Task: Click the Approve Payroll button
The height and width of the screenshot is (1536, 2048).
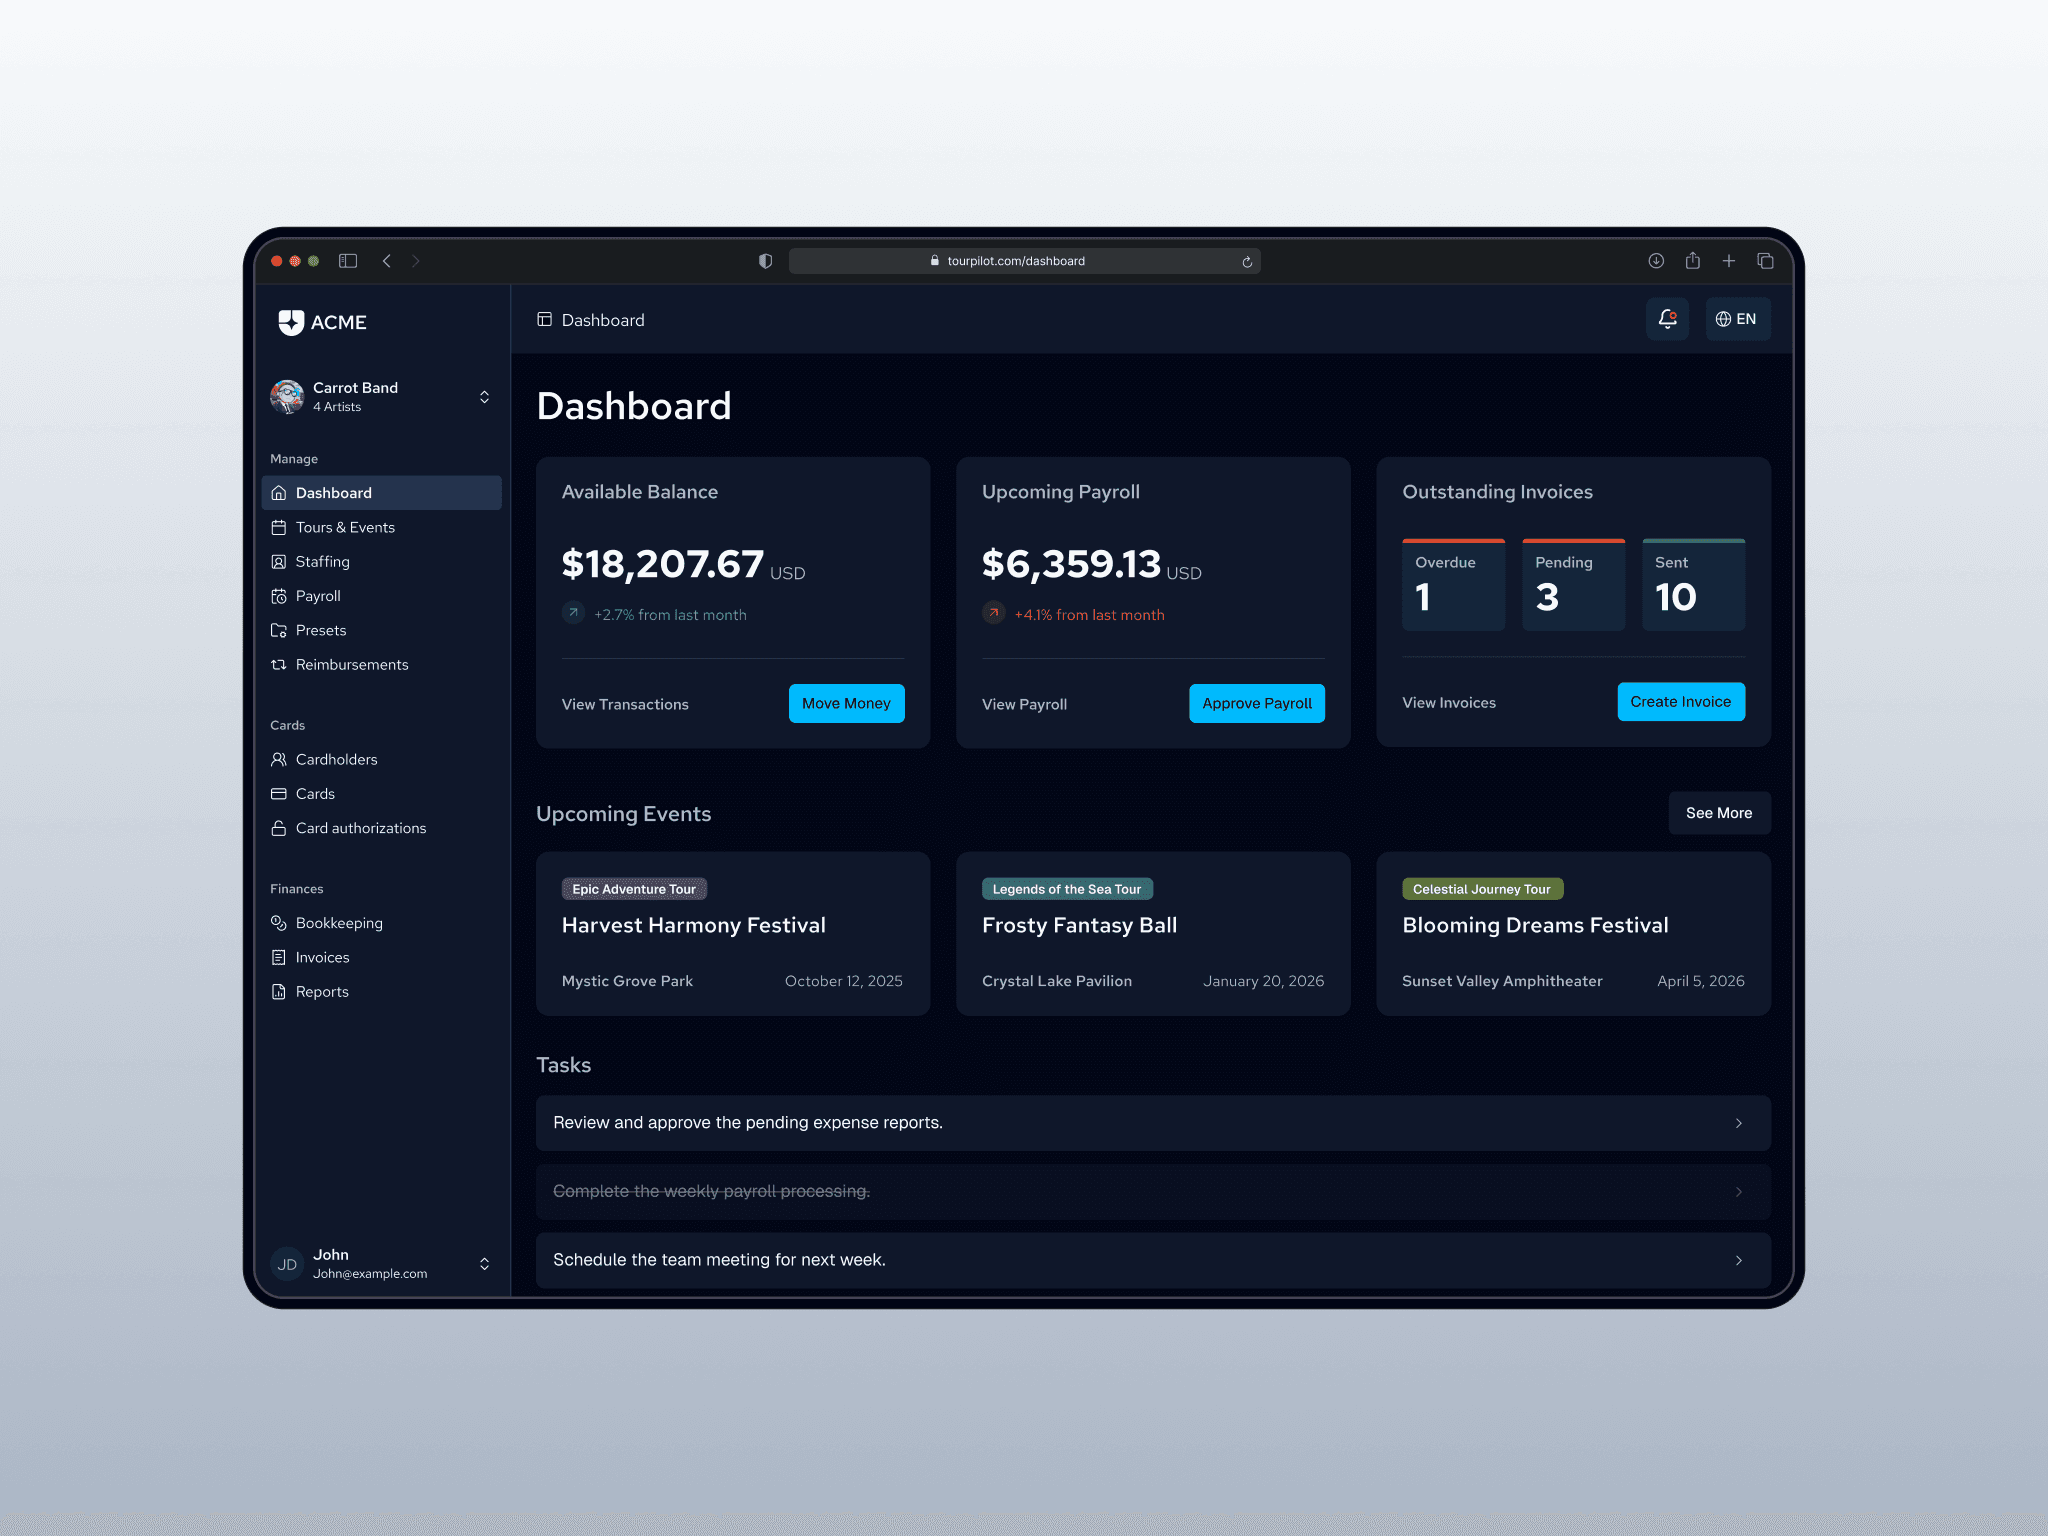Action: 1256,703
